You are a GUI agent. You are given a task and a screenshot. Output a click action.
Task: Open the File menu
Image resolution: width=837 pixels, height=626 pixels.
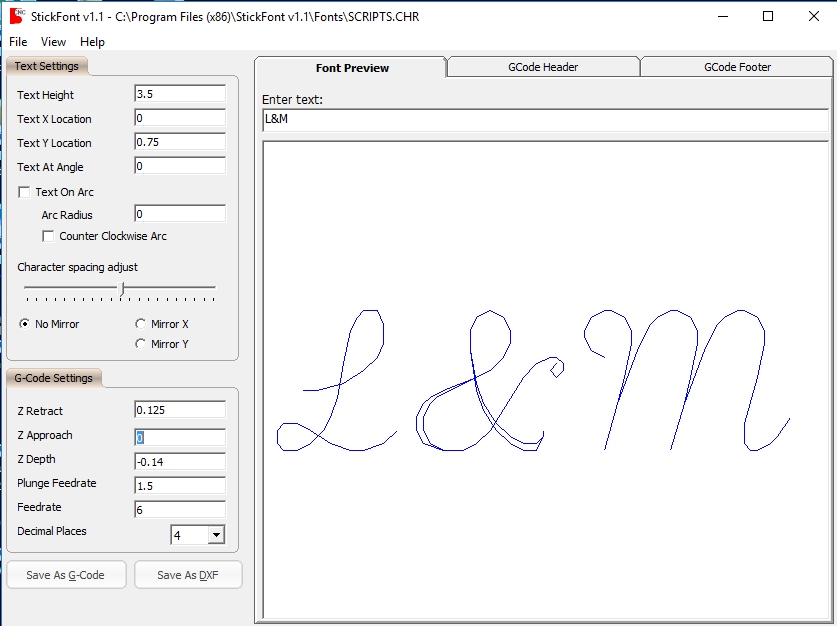pos(18,42)
